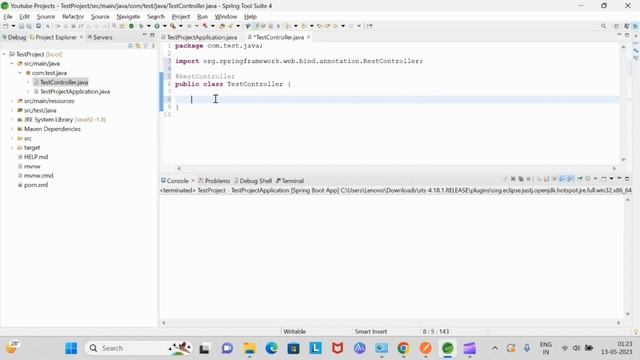The image size is (640, 360).
Task: Select HELP.md in Project Explorer
Action: pos(36,157)
